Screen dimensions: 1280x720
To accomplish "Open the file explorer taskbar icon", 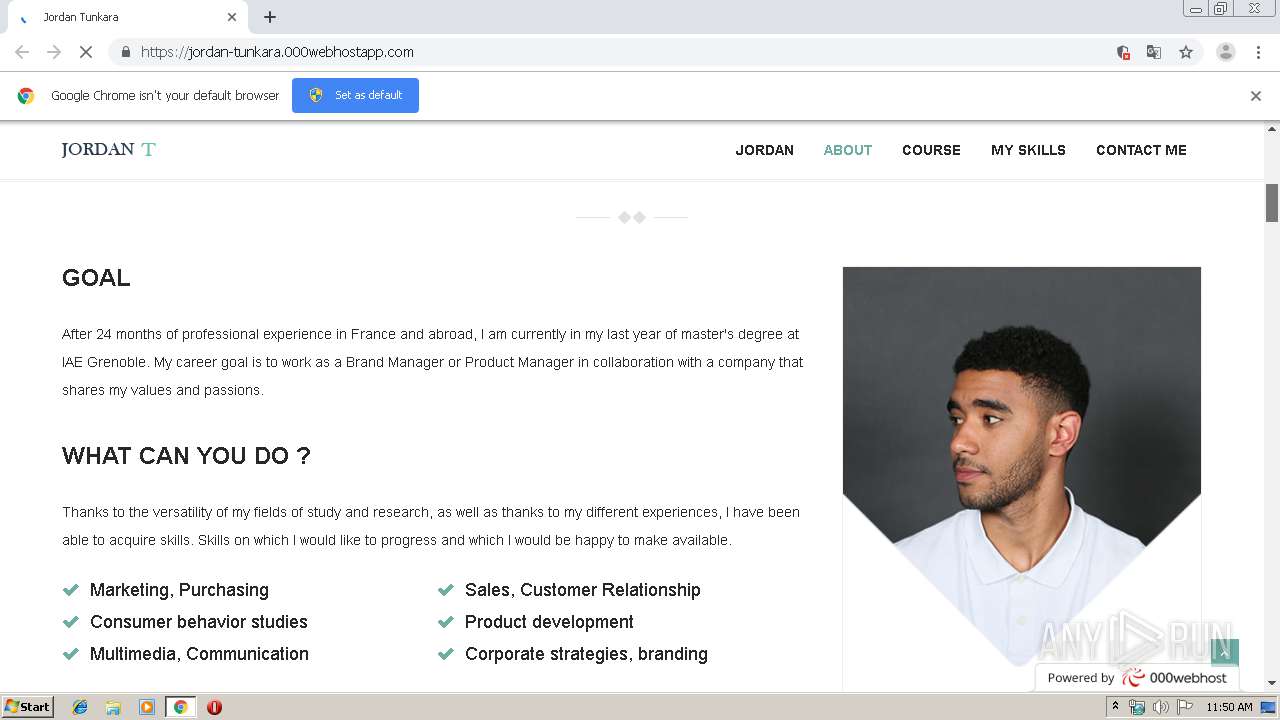I will [x=113, y=707].
